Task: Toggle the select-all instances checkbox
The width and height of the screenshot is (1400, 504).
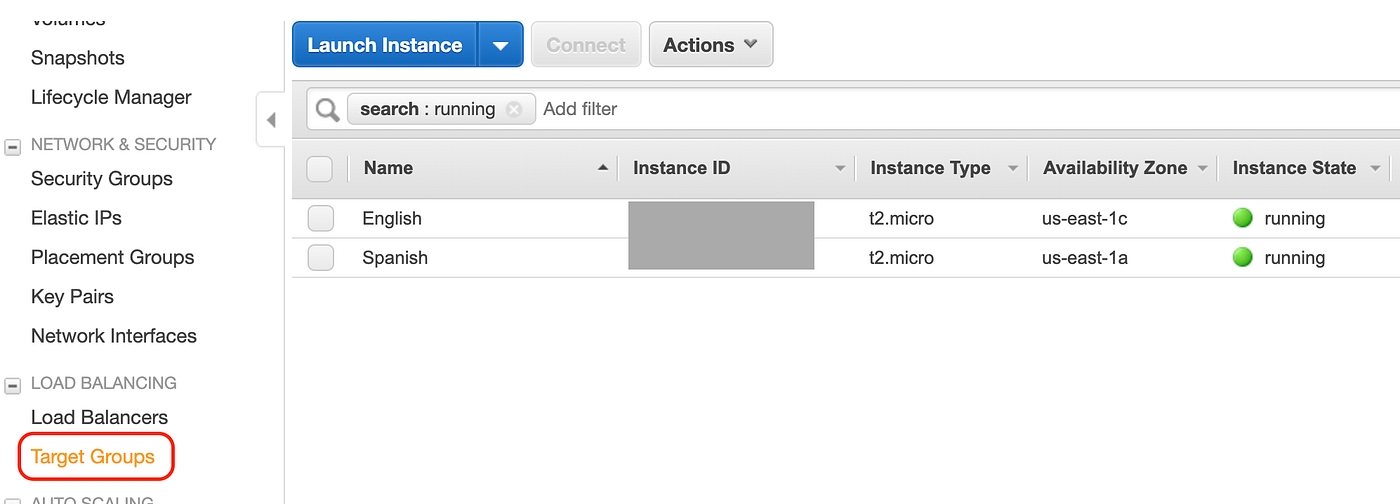Action: (x=320, y=168)
